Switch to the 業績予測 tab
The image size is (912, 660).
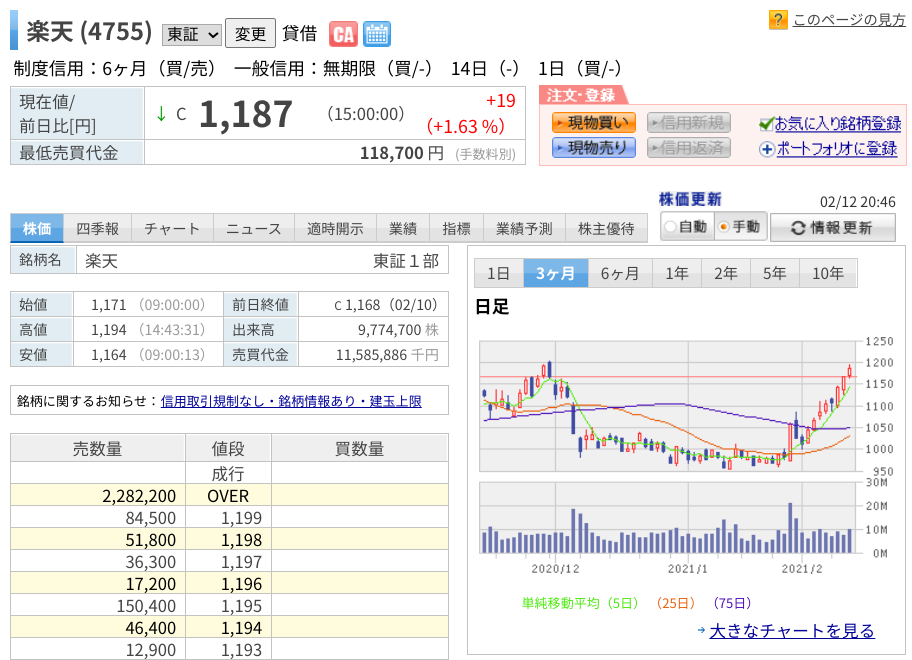[524, 229]
